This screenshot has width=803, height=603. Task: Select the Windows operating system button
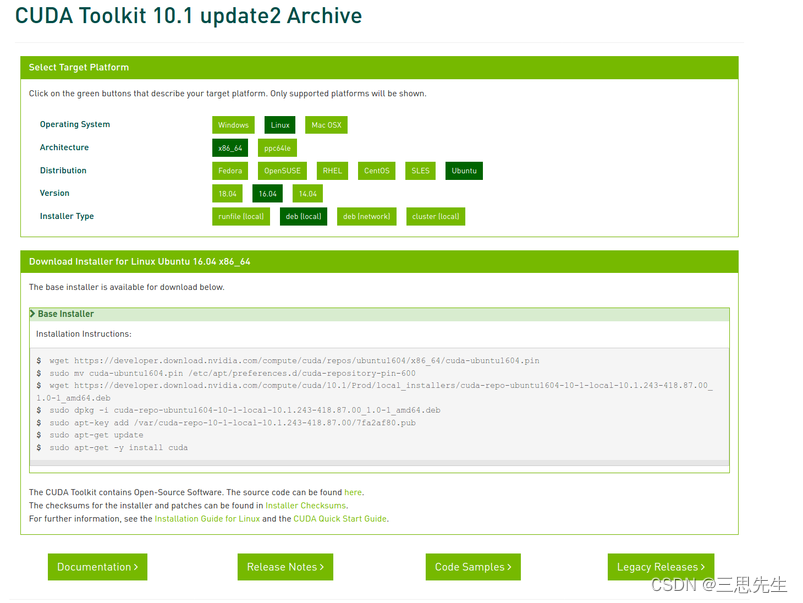pyautogui.click(x=233, y=125)
